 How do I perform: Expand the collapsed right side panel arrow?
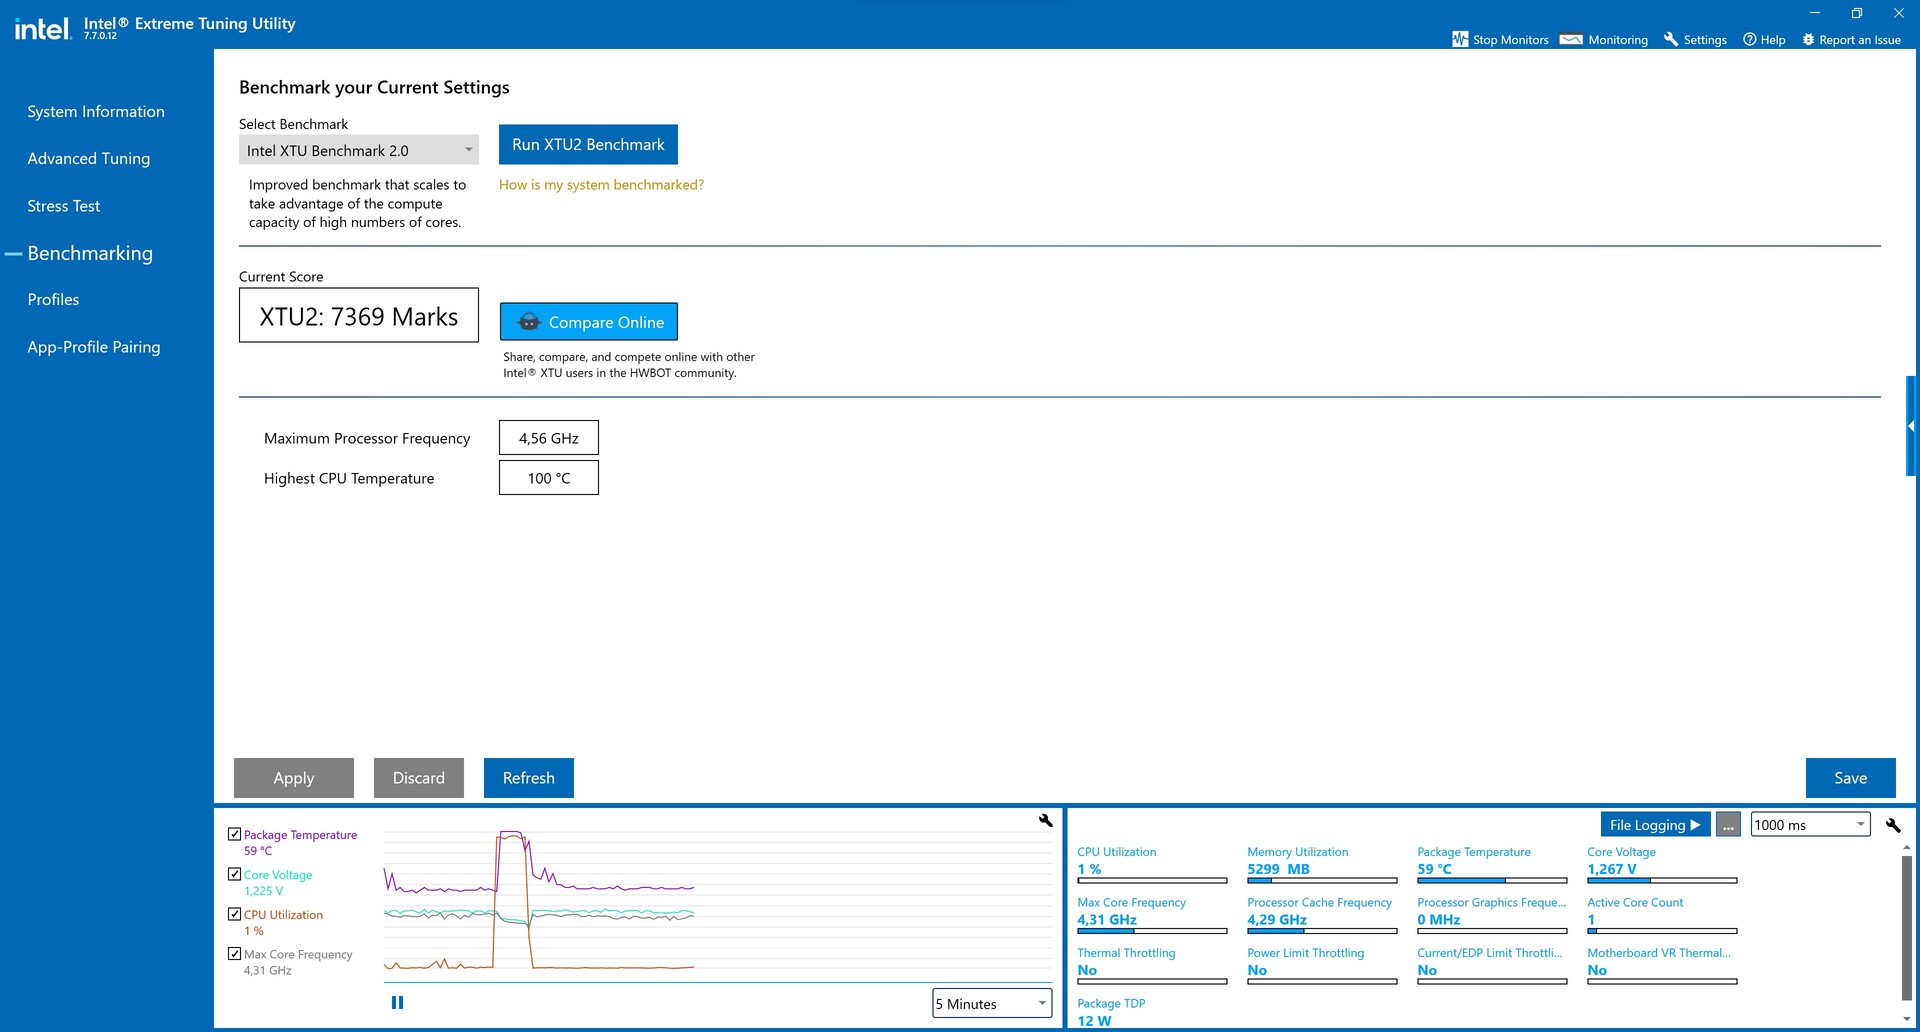point(1911,426)
